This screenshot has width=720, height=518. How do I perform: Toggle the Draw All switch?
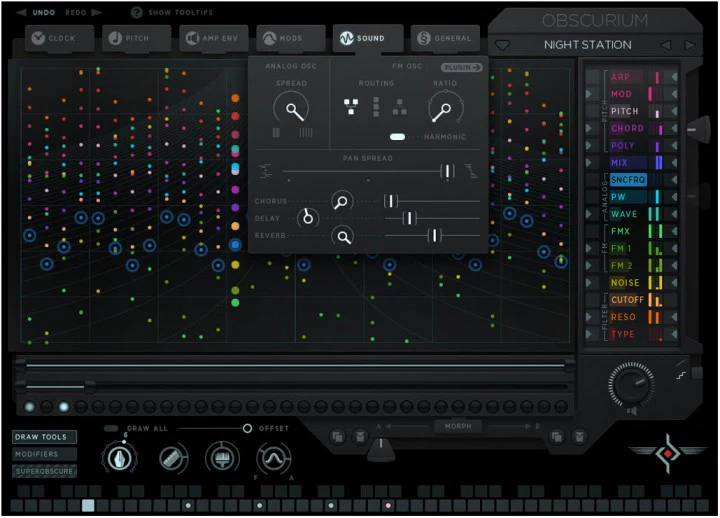111,428
